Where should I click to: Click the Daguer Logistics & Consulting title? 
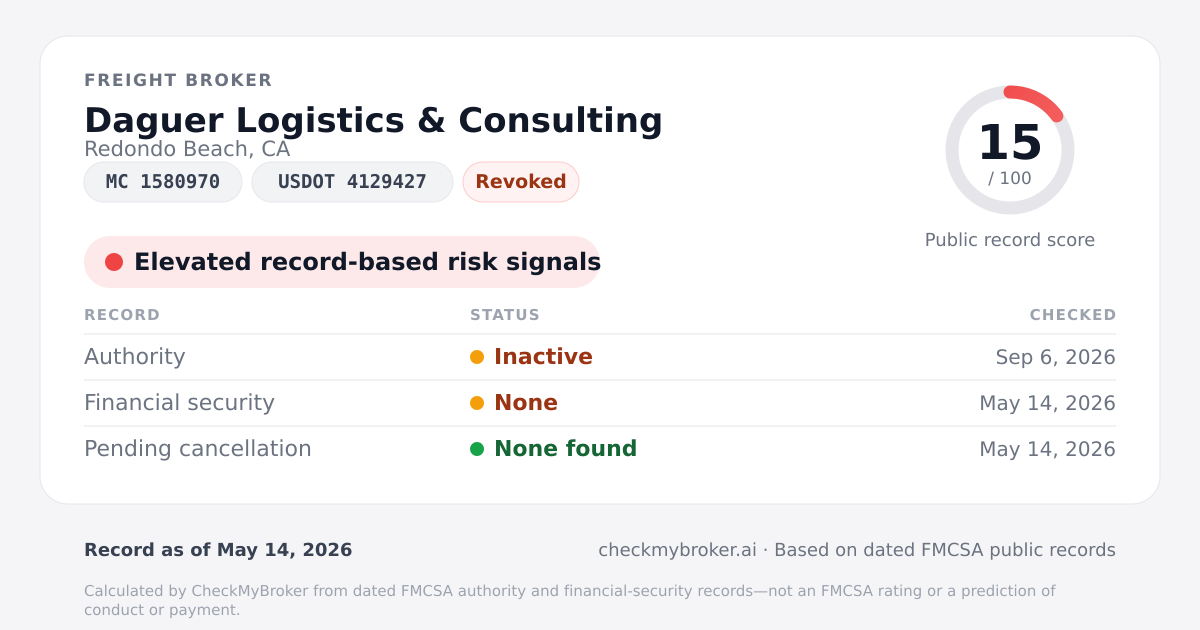tap(373, 120)
